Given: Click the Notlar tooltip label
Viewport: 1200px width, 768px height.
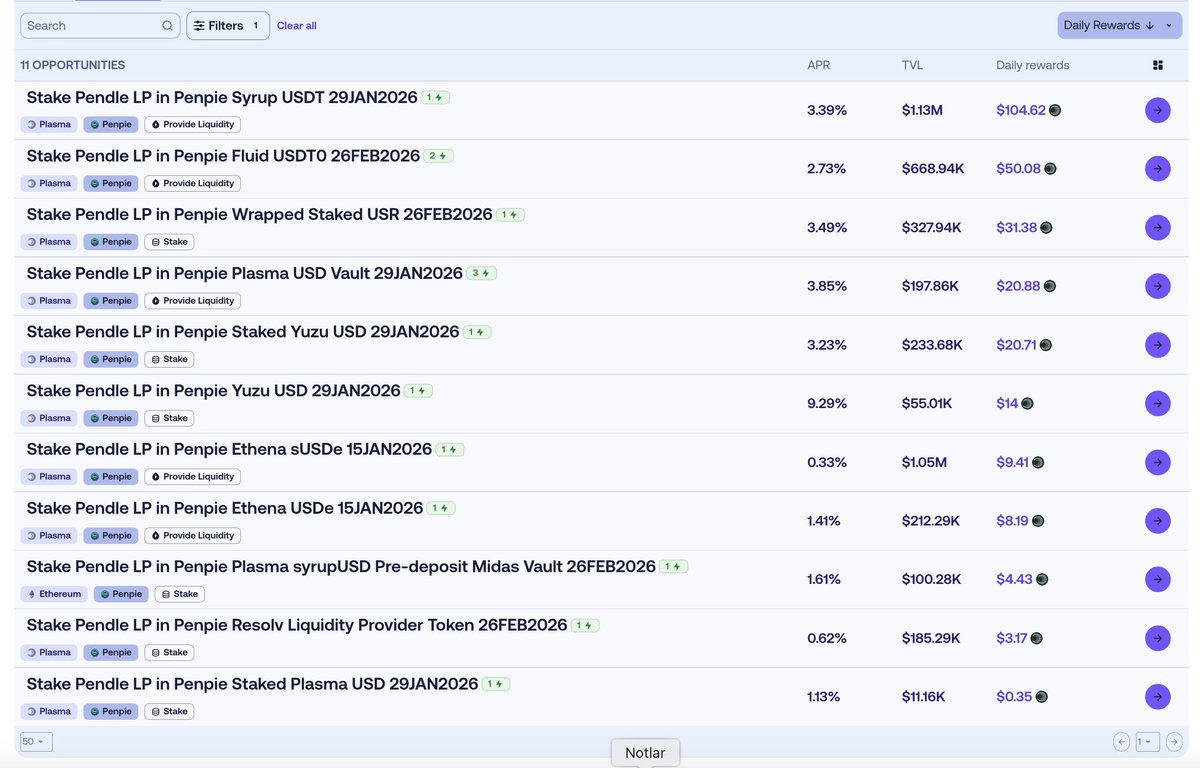Looking at the screenshot, I should coord(645,753).
